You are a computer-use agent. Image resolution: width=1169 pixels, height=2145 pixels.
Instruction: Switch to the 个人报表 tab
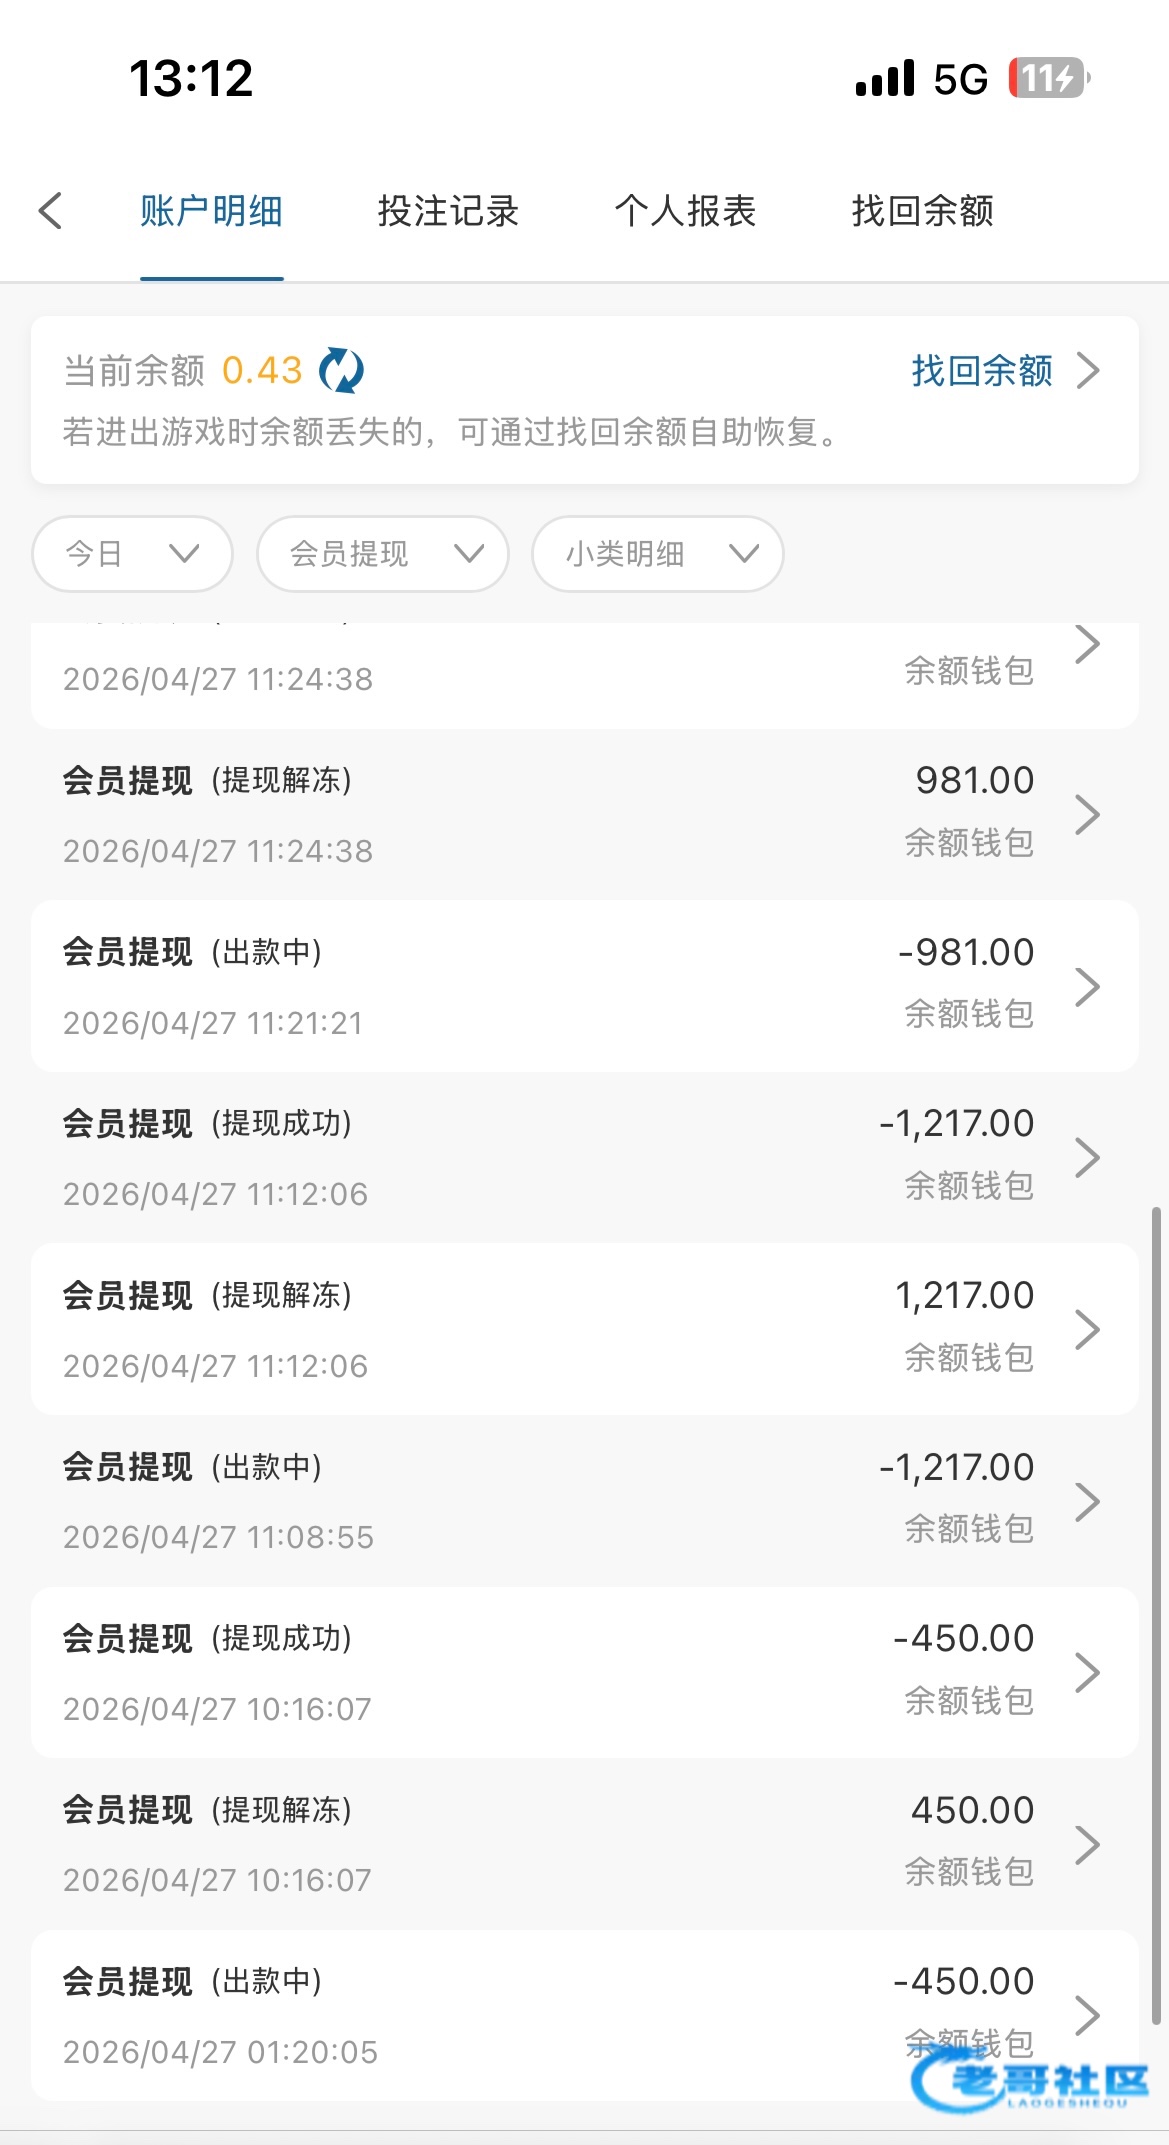(x=685, y=211)
